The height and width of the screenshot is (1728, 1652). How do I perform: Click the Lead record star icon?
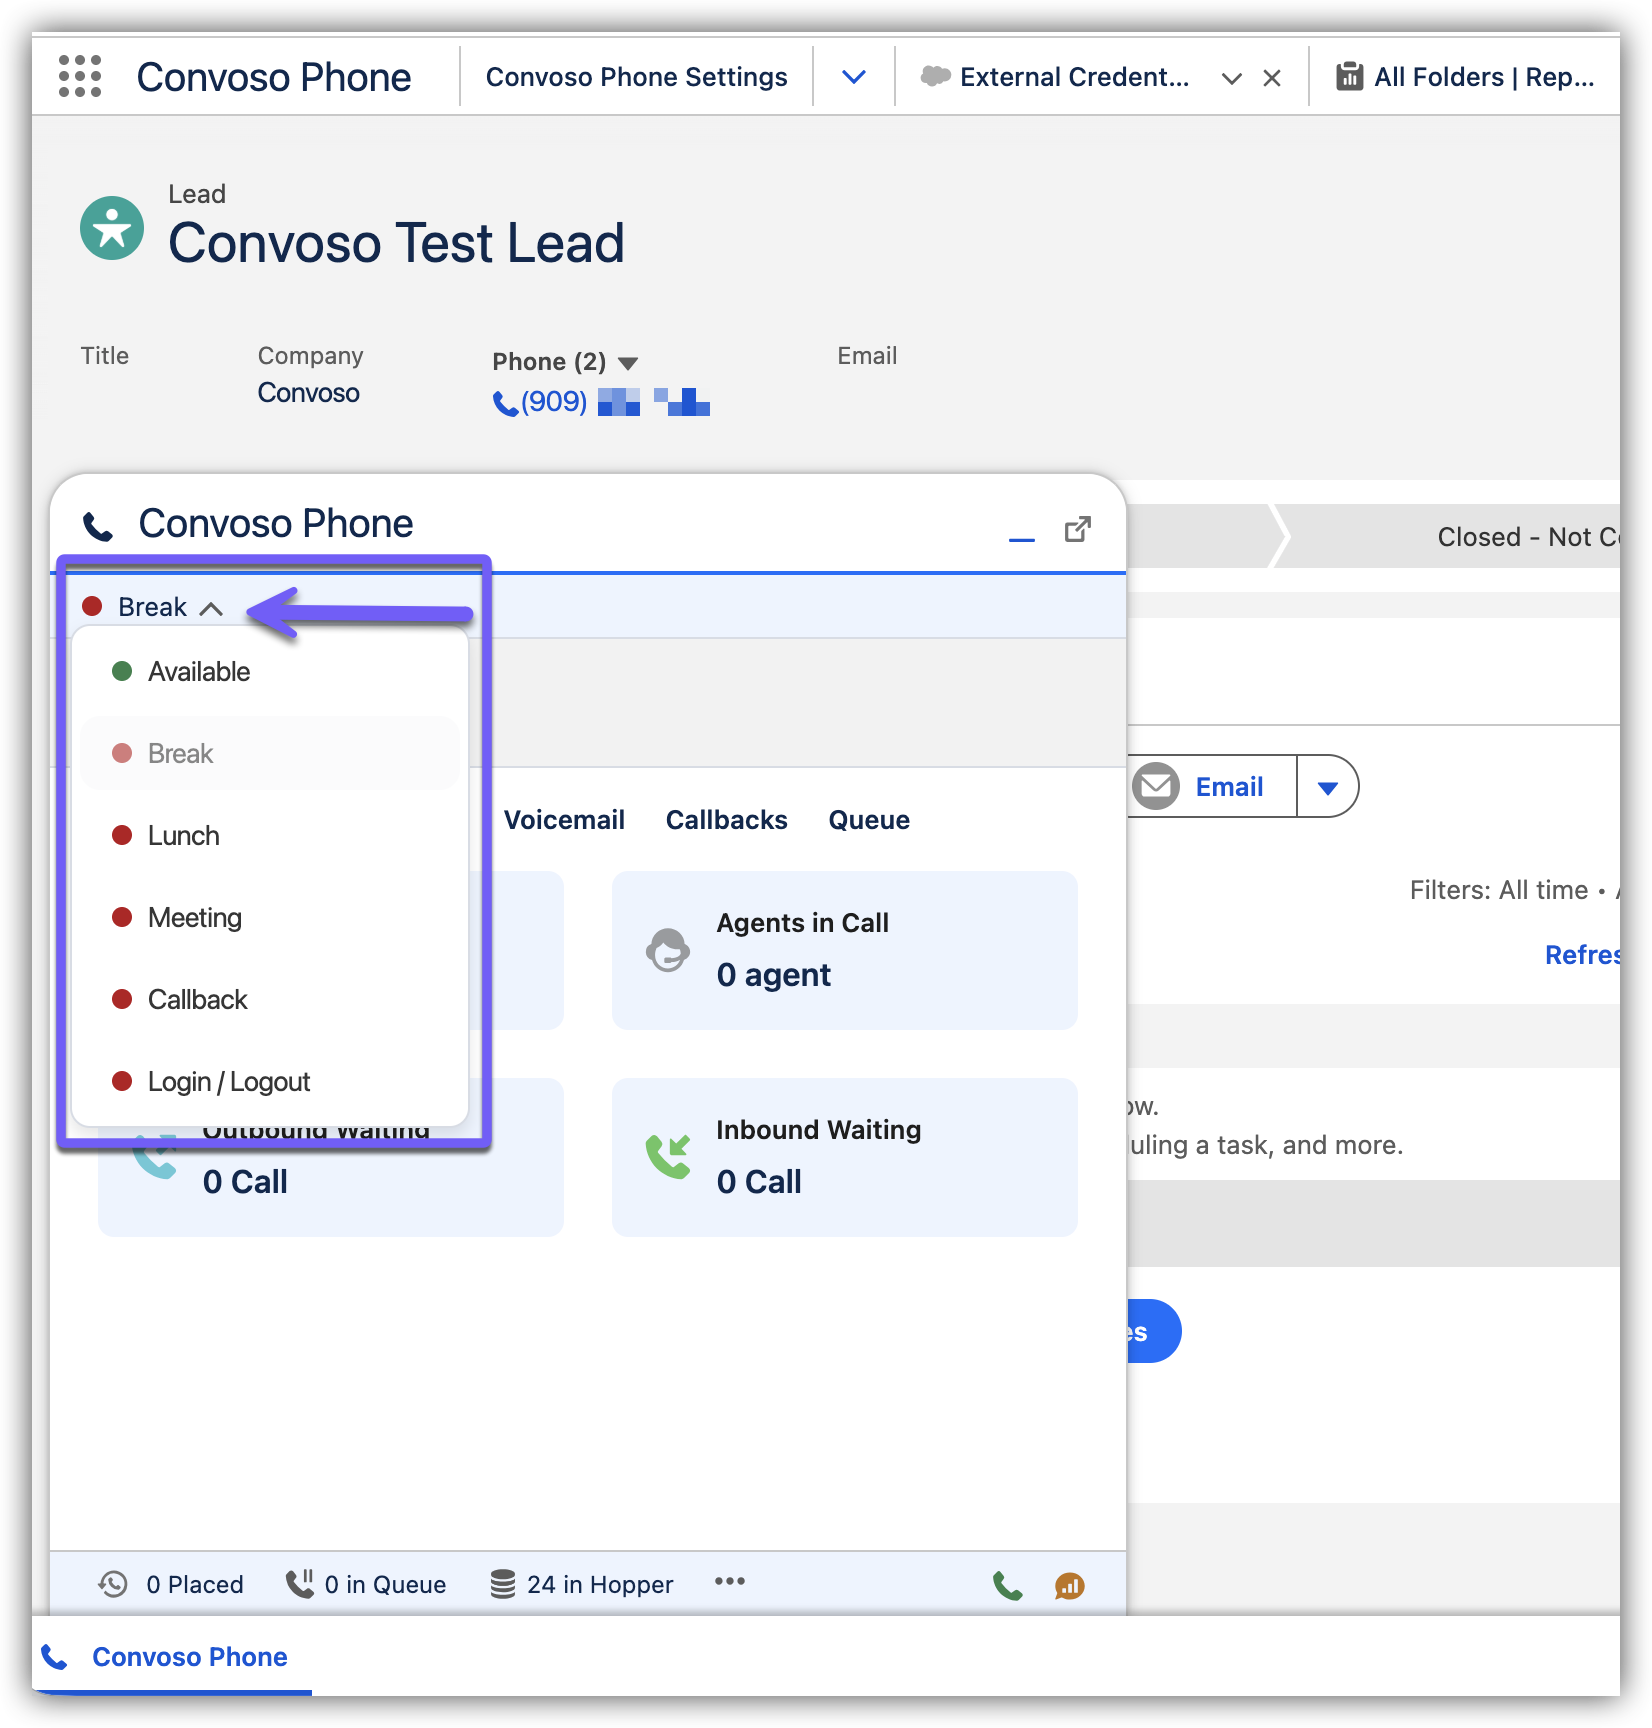112,228
